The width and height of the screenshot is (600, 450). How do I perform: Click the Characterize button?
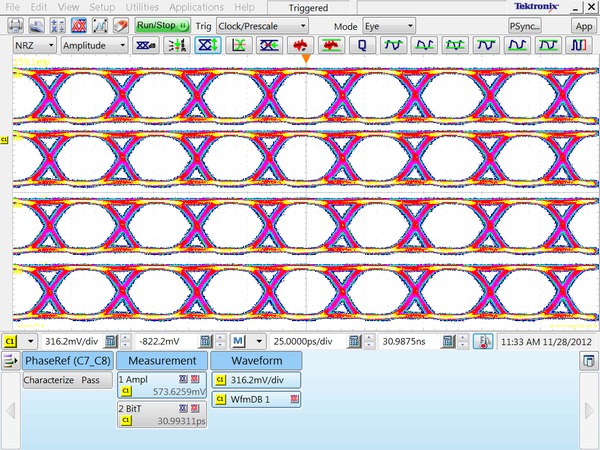point(49,380)
